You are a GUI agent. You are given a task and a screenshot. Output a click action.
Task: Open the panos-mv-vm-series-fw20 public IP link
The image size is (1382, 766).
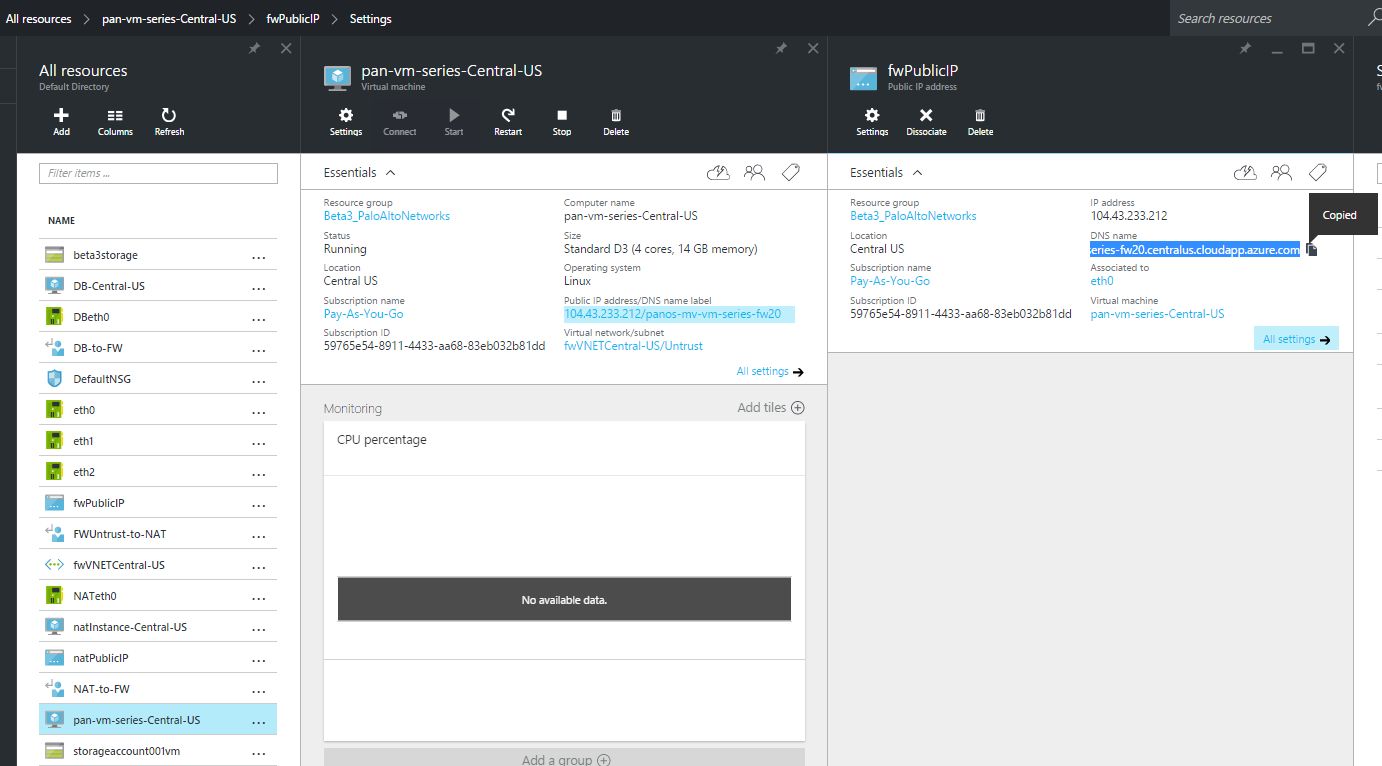click(679, 314)
